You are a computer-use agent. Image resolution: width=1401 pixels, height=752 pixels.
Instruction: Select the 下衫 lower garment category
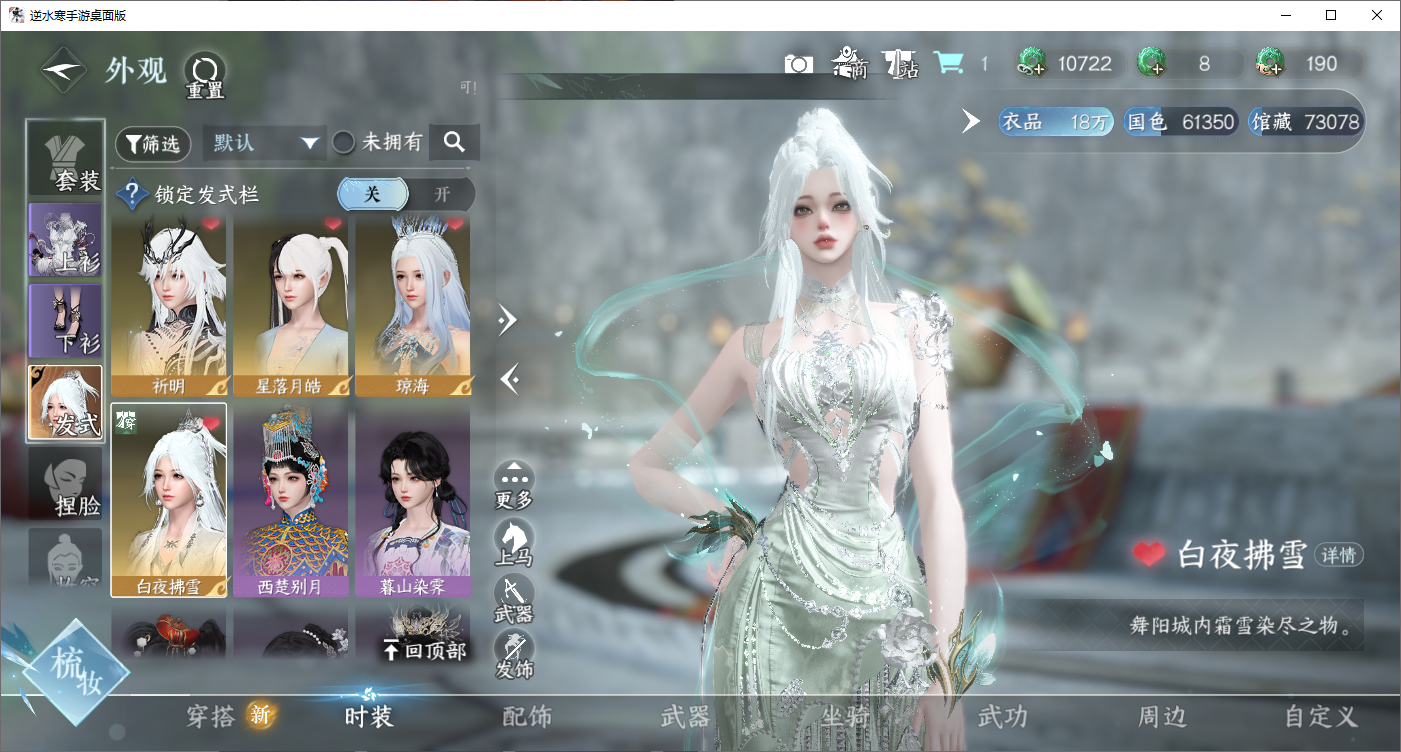[65, 321]
